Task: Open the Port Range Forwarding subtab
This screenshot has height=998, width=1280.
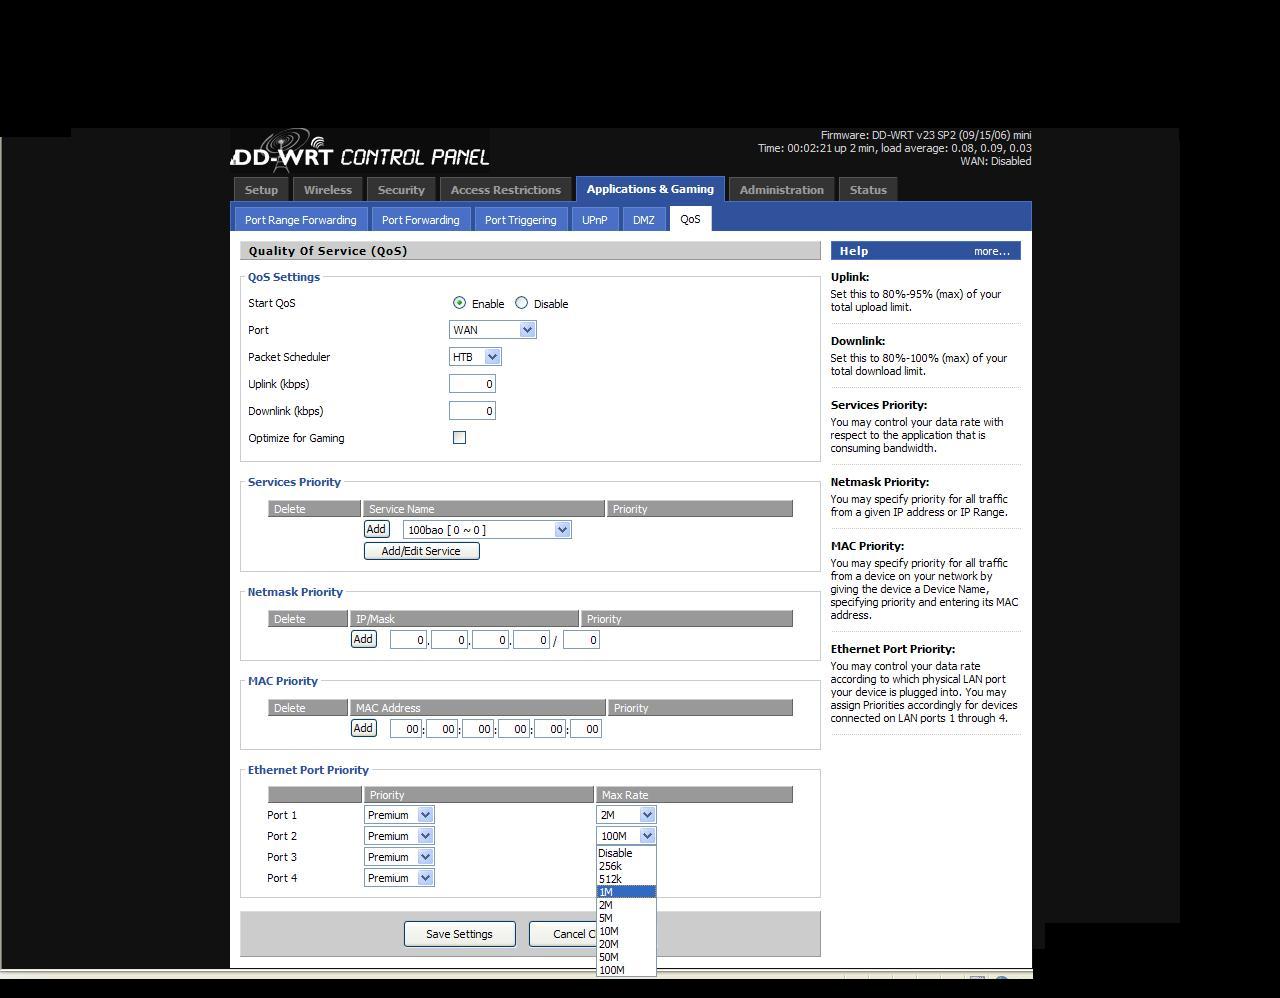Action: point(300,220)
